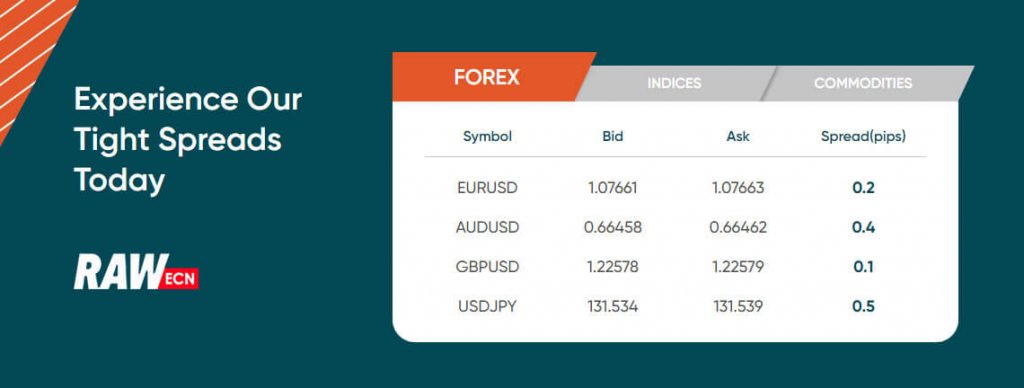Click EURUSD bid price 1.07661
The height and width of the screenshot is (388, 1024).
coord(613,188)
